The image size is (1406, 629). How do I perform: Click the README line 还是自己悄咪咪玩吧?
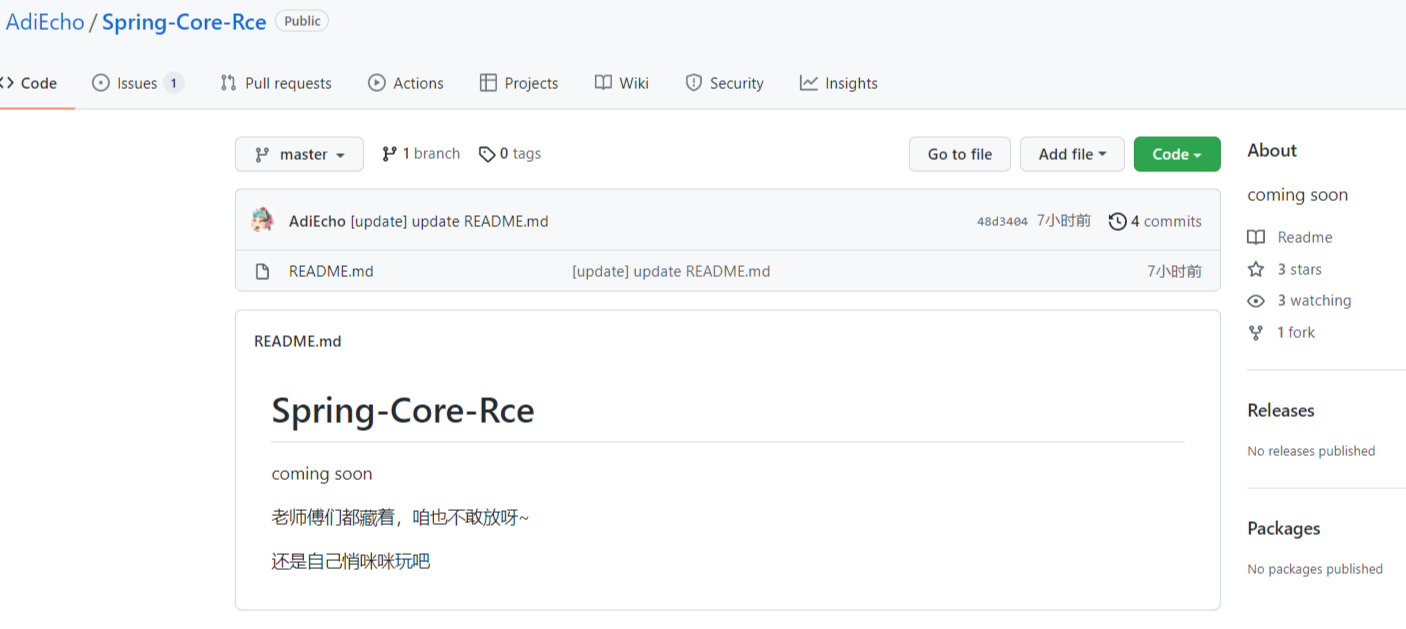pos(351,562)
